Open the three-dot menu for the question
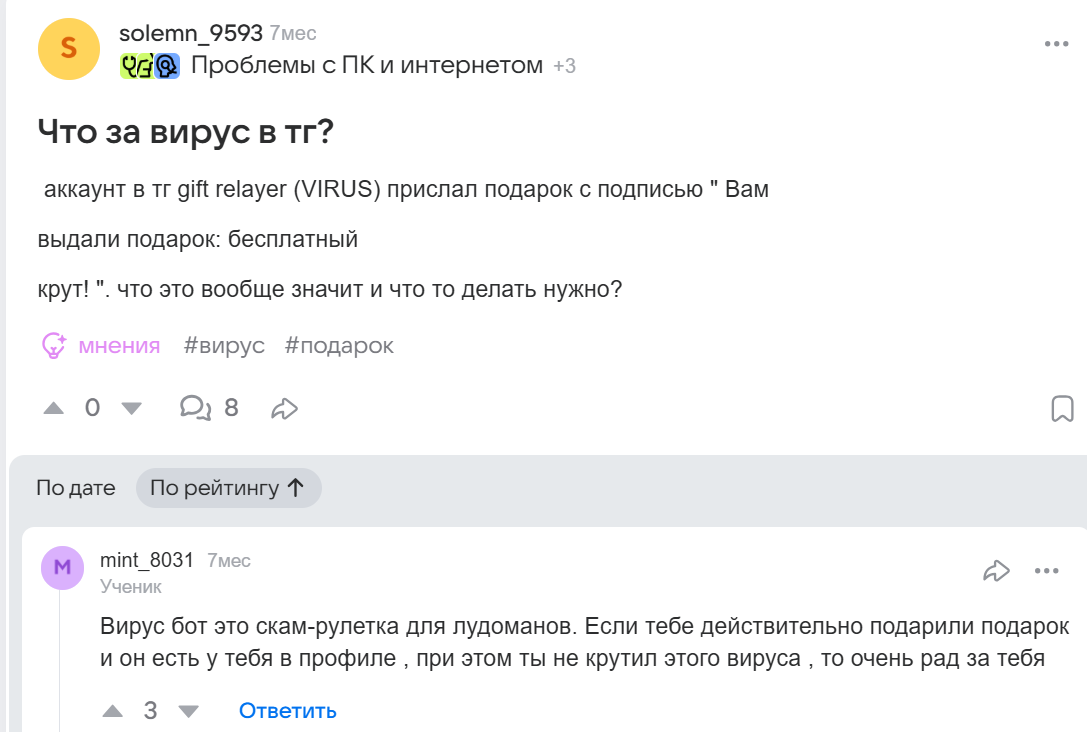This screenshot has height=732, width=1087. [x=1056, y=44]
